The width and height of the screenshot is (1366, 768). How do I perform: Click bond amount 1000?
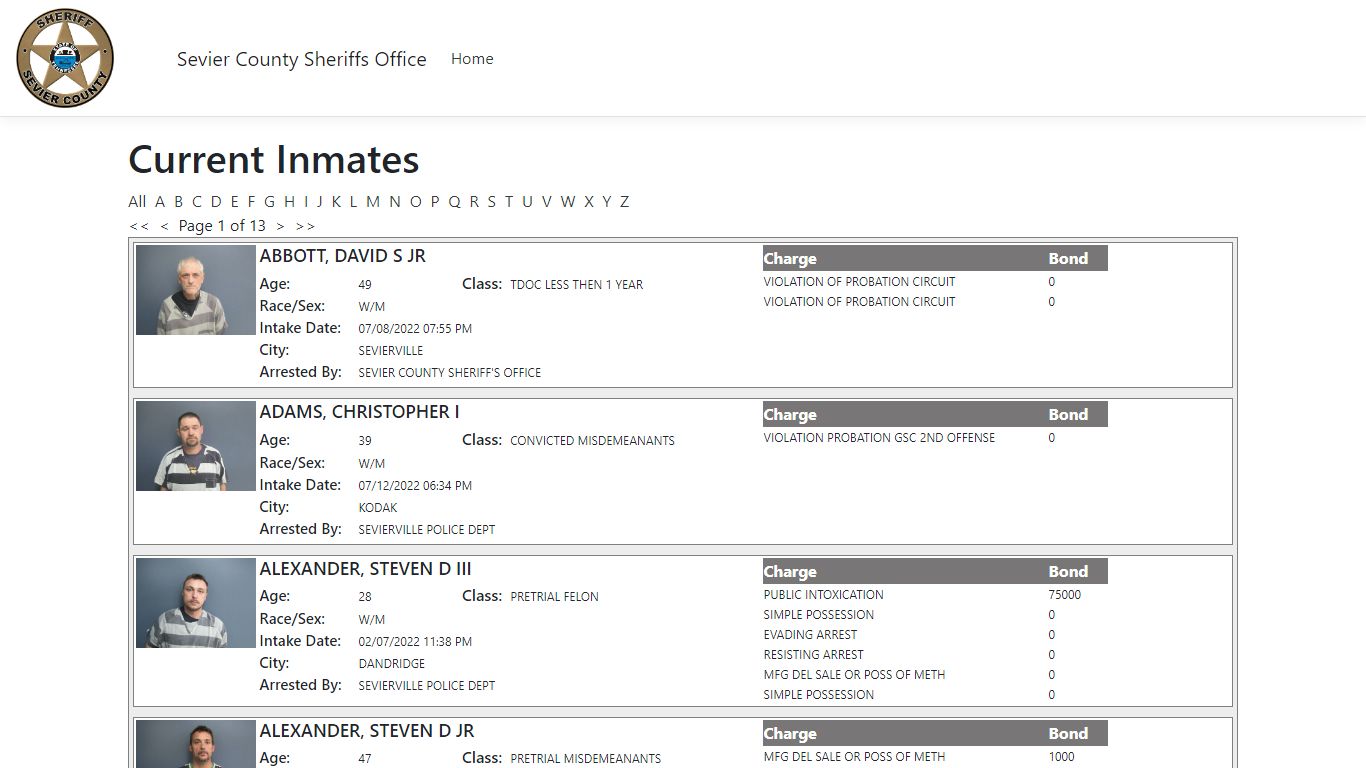(x=1062, y=757)
